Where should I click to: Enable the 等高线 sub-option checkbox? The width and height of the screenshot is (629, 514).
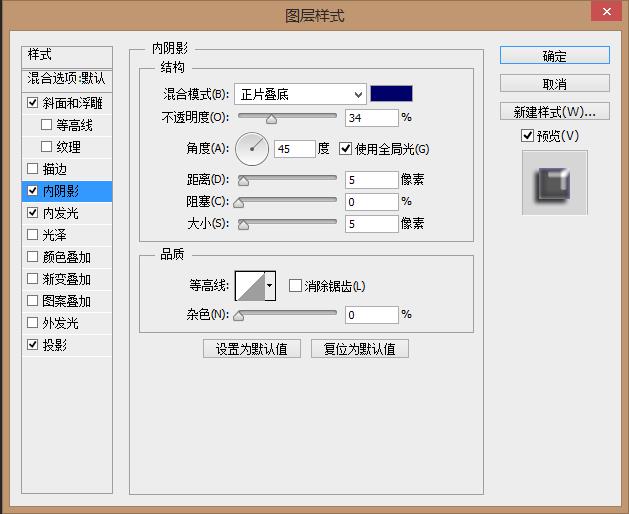[x=47, y=125]
